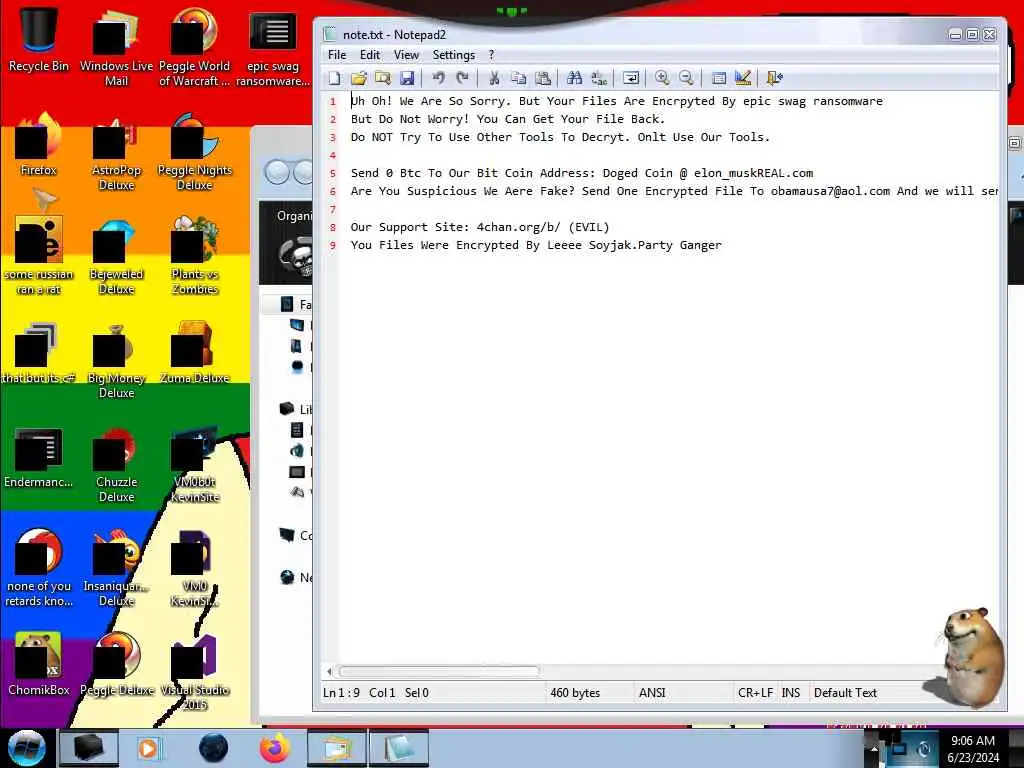Save note.txt with the floppy disk icon

pyautogui.click(x=407, y=78)
